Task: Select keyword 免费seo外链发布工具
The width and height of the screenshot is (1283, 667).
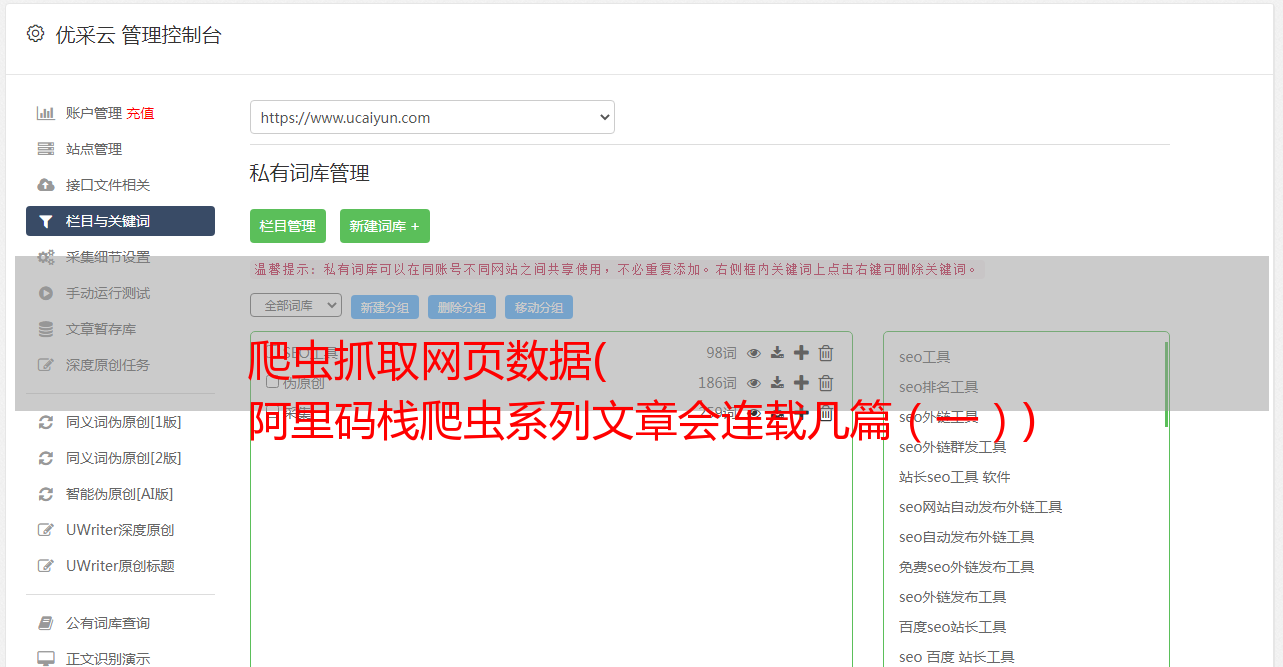Action: 967,567
